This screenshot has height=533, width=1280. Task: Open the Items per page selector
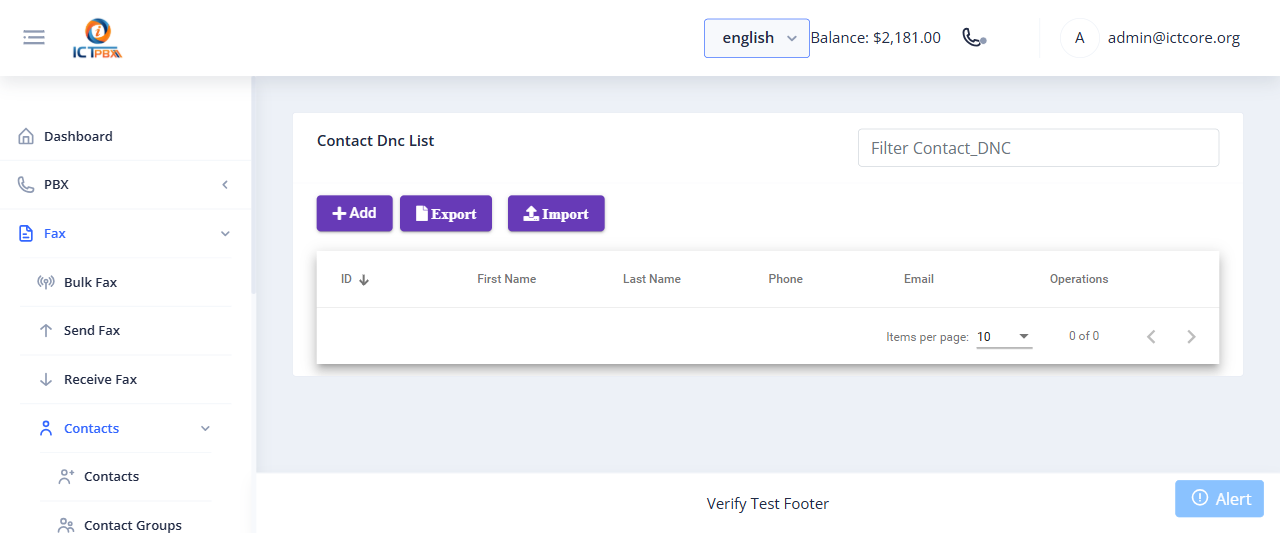tap(1004, 337)
